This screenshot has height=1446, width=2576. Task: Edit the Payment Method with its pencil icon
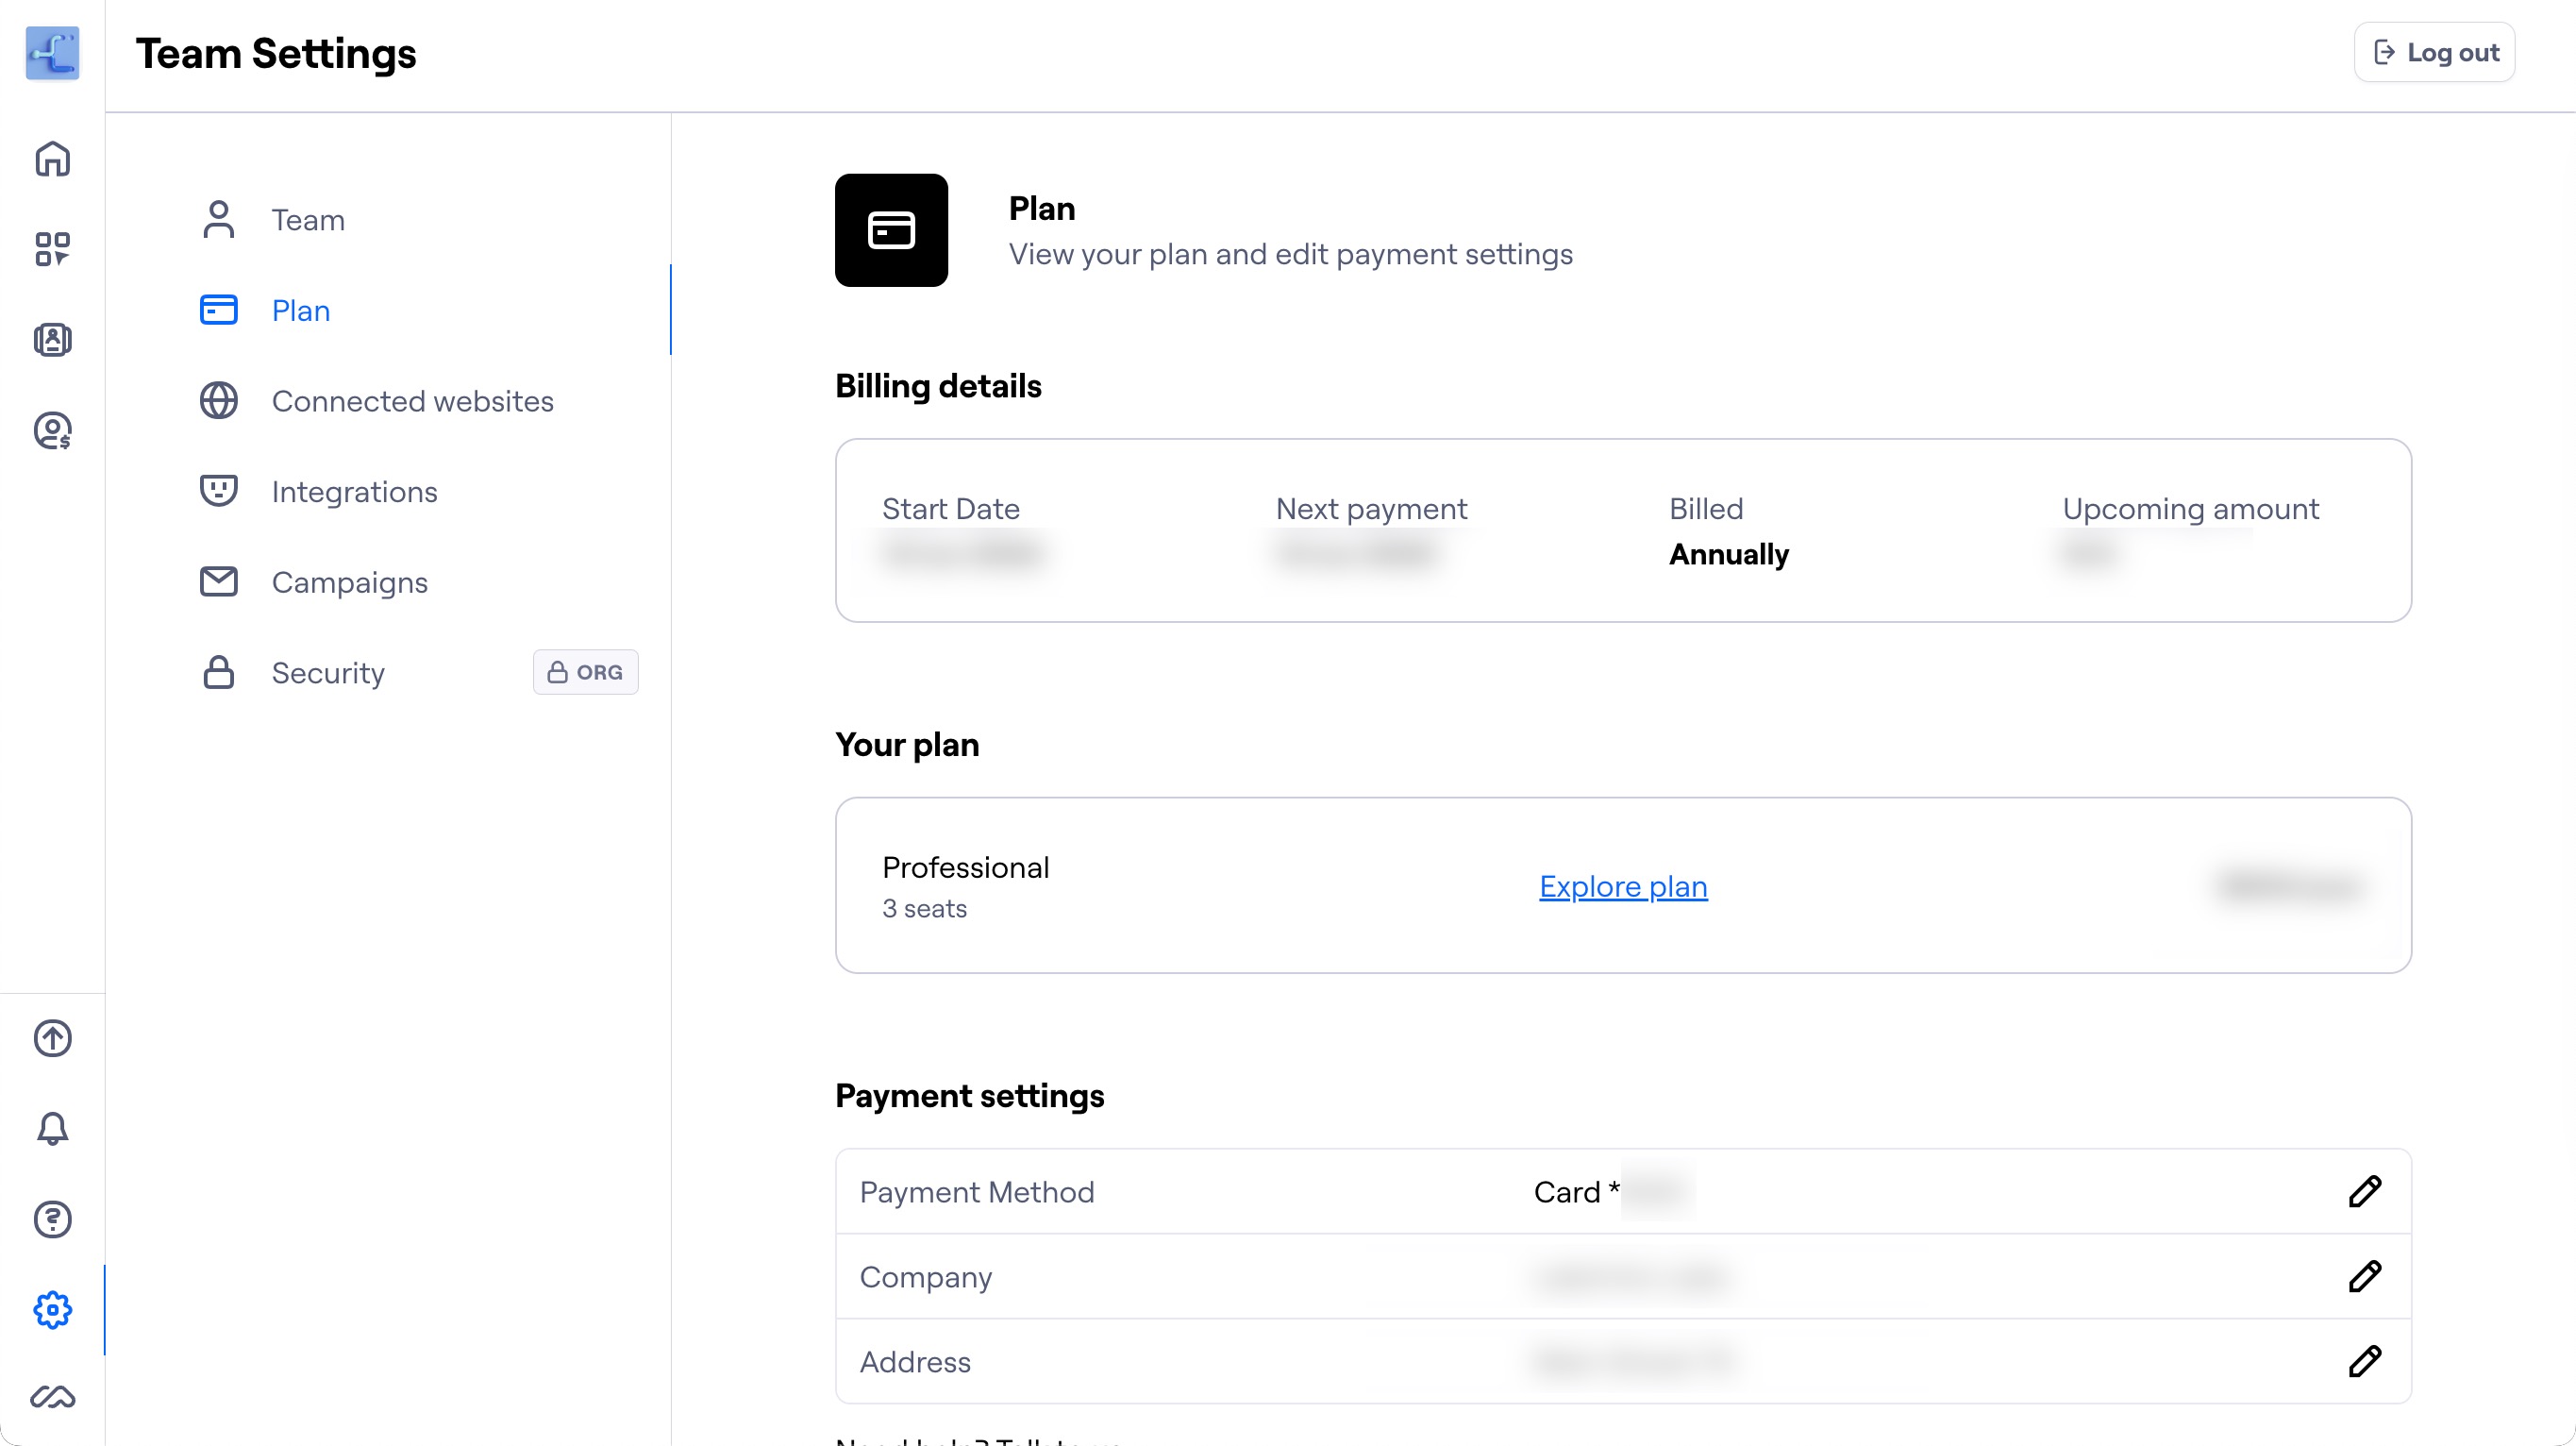[x=2365, y=1191]
